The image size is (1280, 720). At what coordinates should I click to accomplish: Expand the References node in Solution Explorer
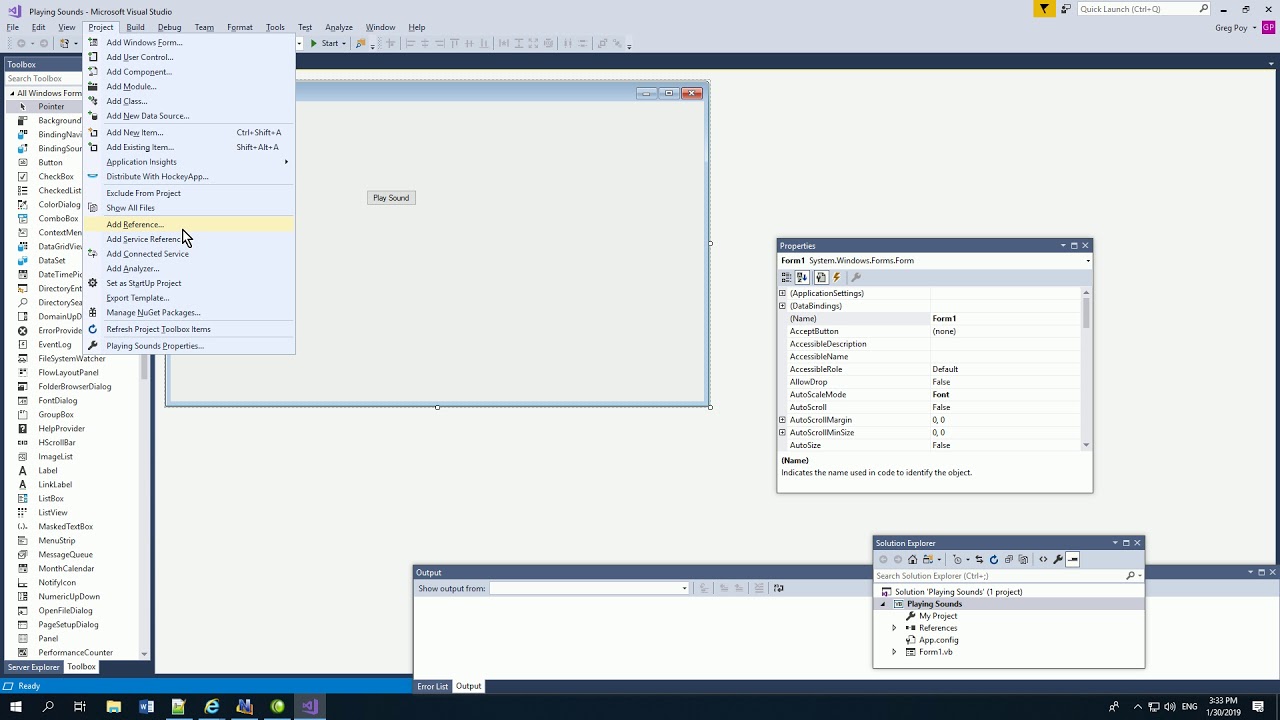[x=894, y=628]
